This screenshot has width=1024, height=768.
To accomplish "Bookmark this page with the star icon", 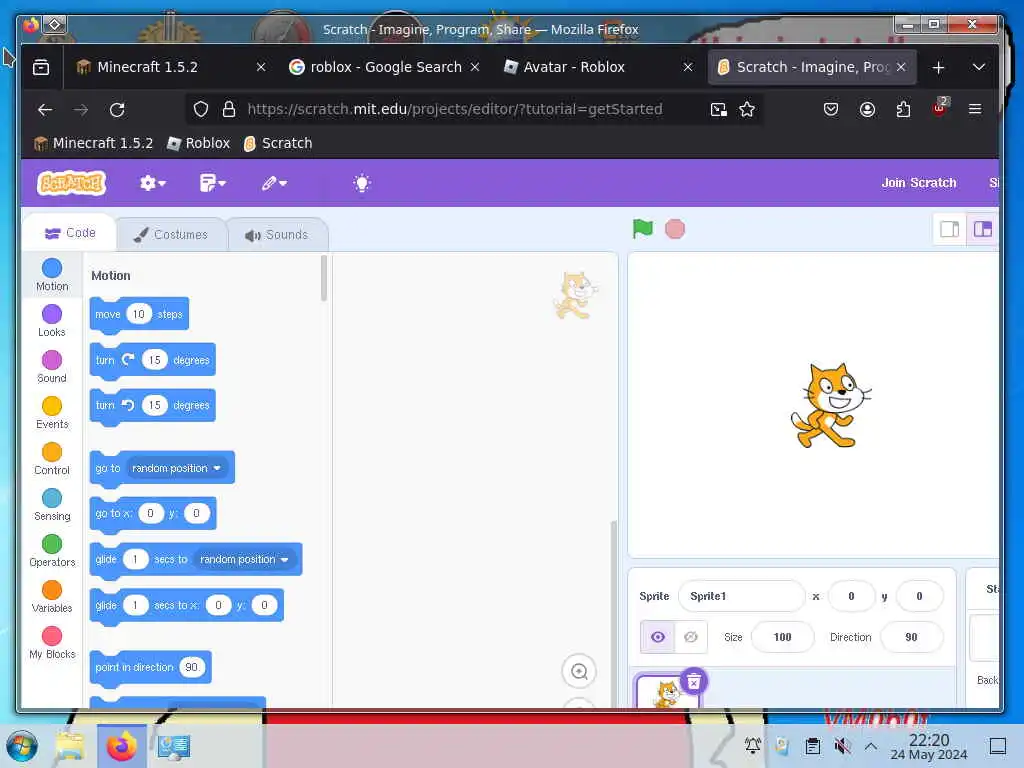I will (x=746, y=109).
